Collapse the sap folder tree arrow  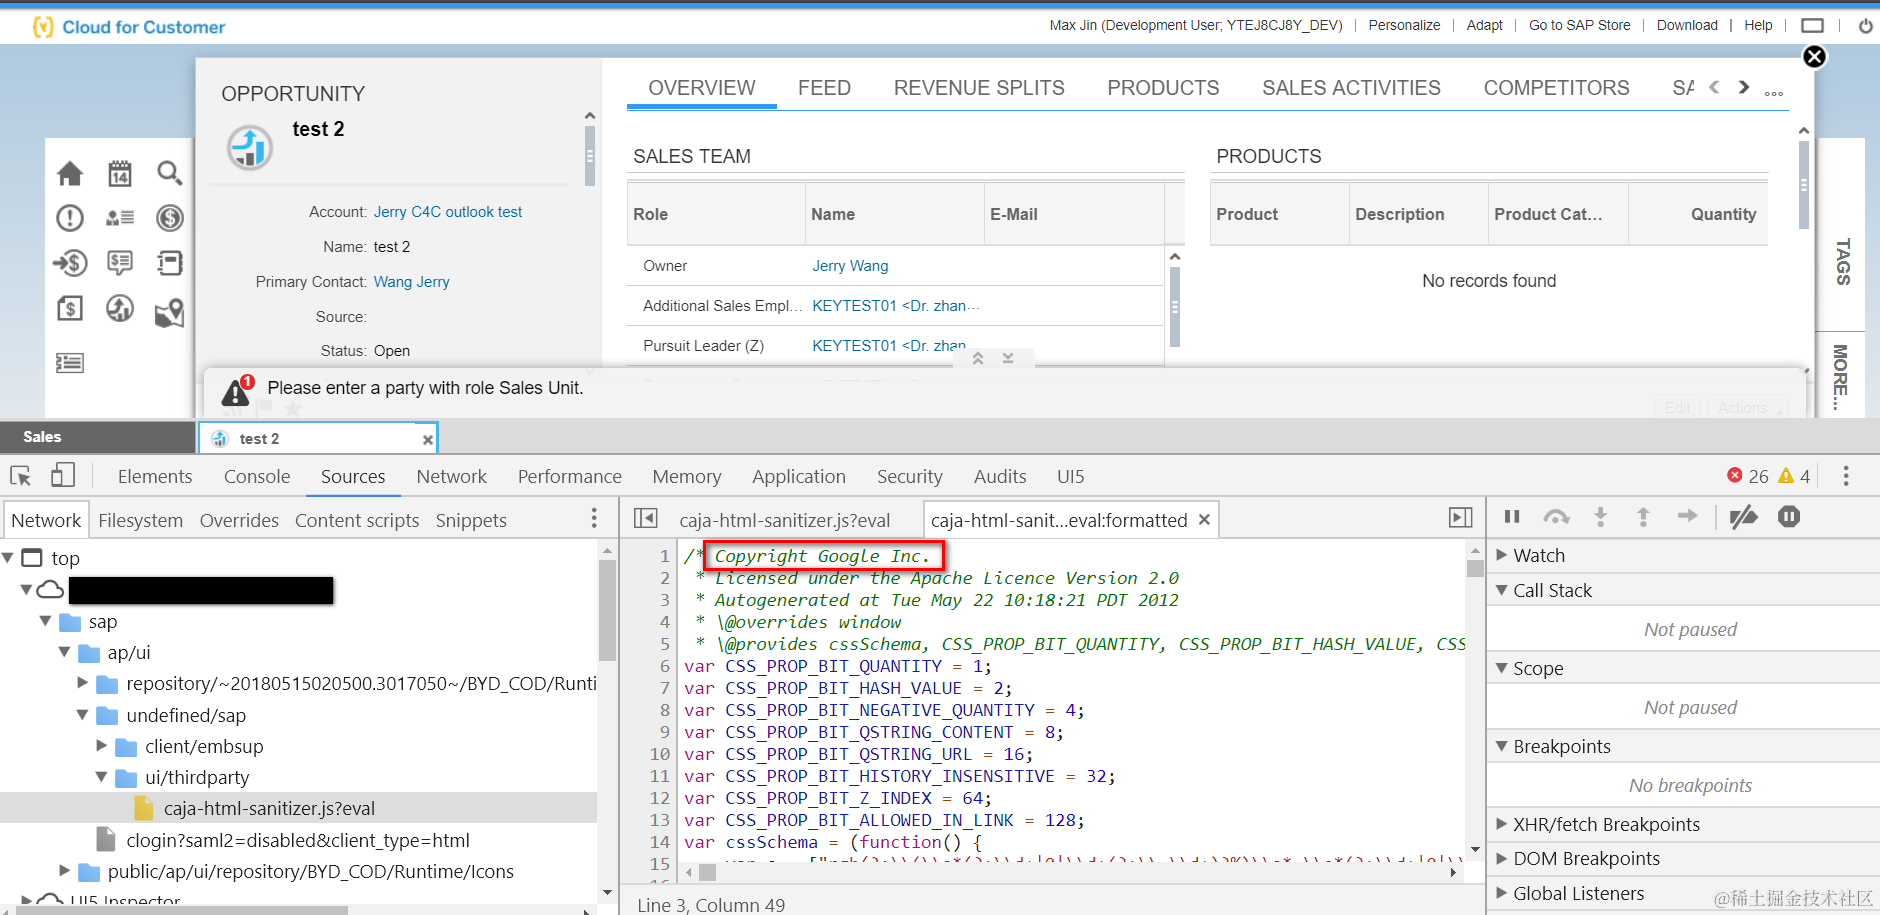[x=45, y=621]
